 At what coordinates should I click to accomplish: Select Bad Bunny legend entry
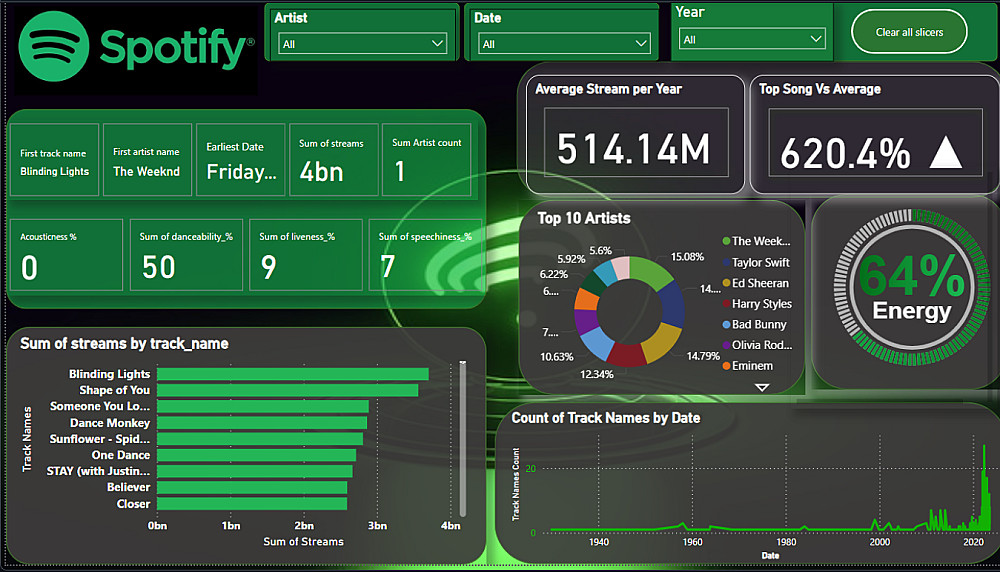coord(754,325)
